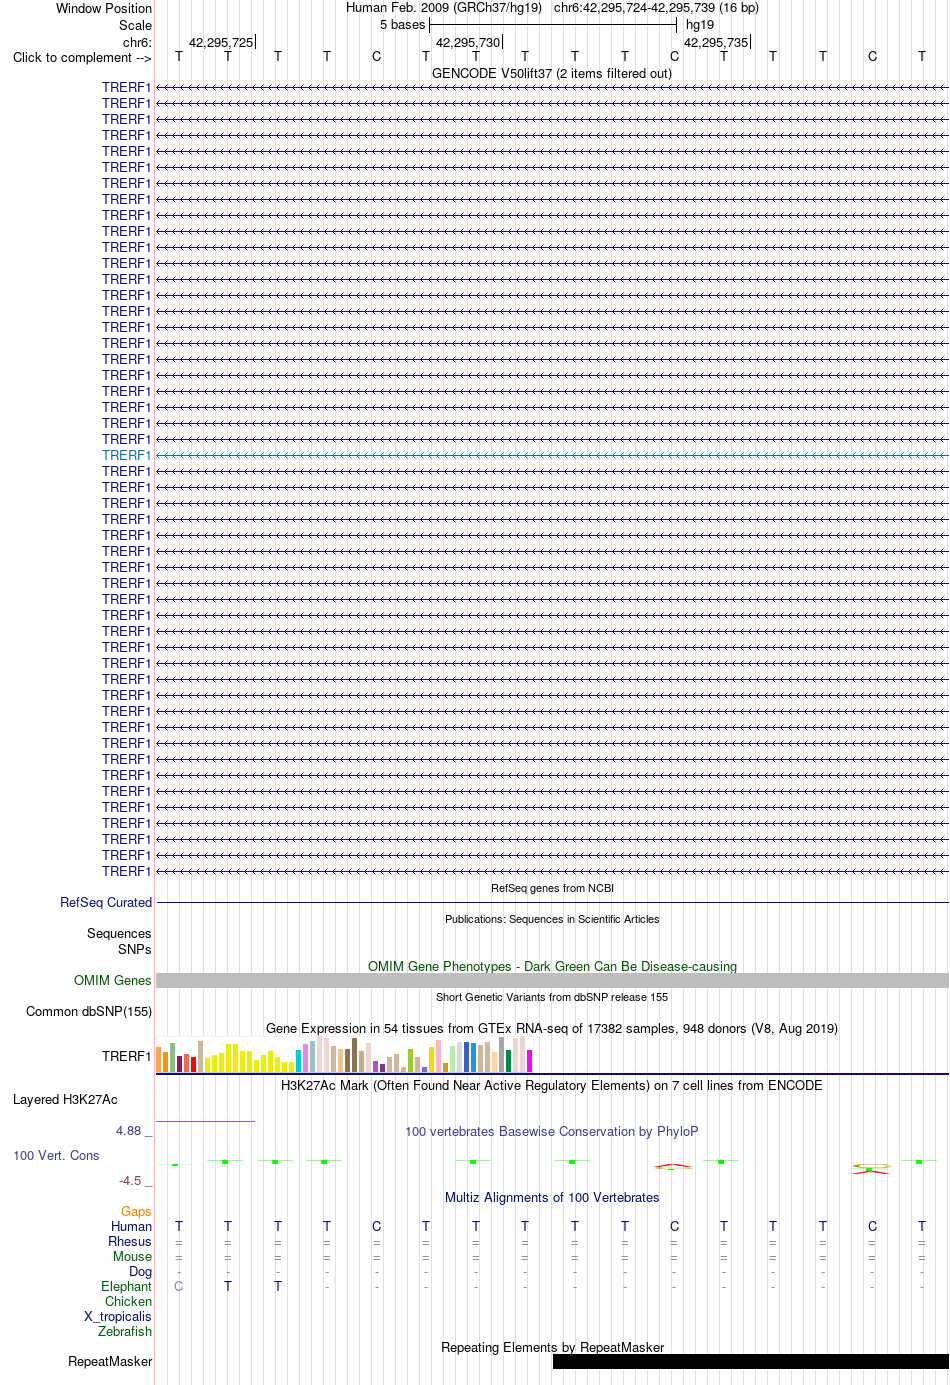Select the 'chr6:' ruler label

point(137,42)
